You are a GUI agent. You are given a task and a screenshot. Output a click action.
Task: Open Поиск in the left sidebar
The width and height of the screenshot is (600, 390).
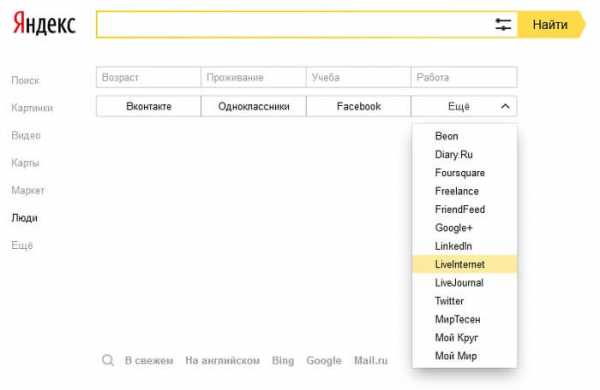(25, 80)
